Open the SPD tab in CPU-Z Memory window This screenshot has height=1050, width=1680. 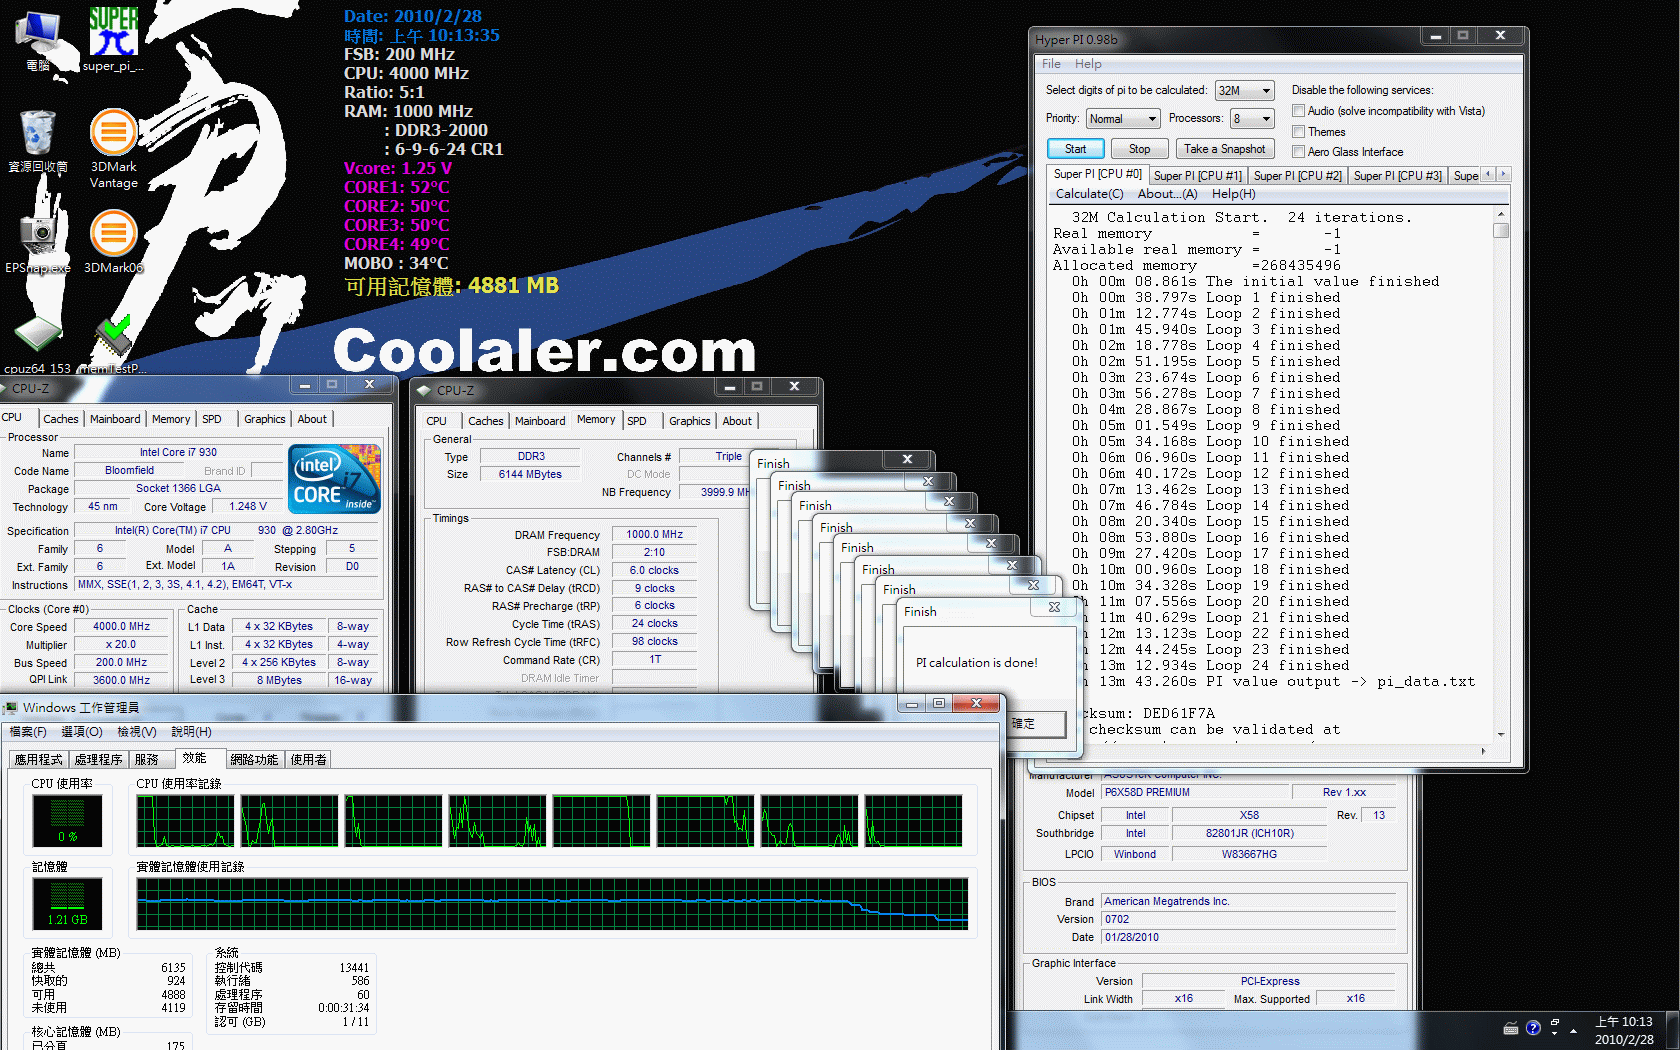coord(637,421)
